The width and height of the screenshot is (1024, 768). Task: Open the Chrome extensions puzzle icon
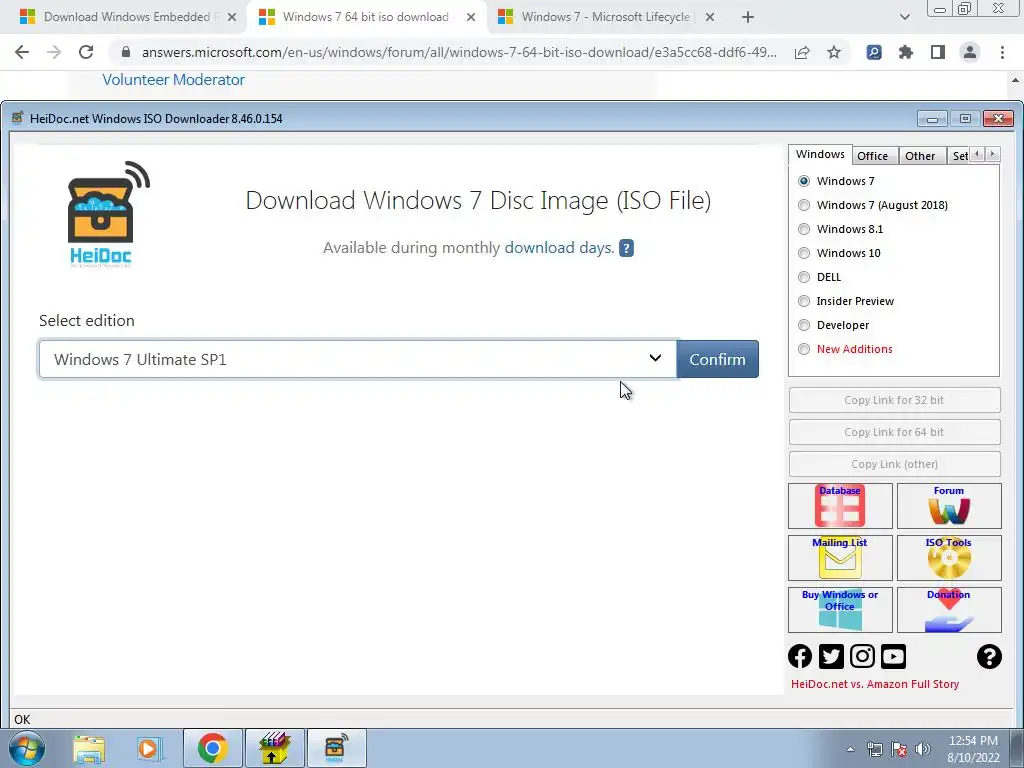(905, 52)
